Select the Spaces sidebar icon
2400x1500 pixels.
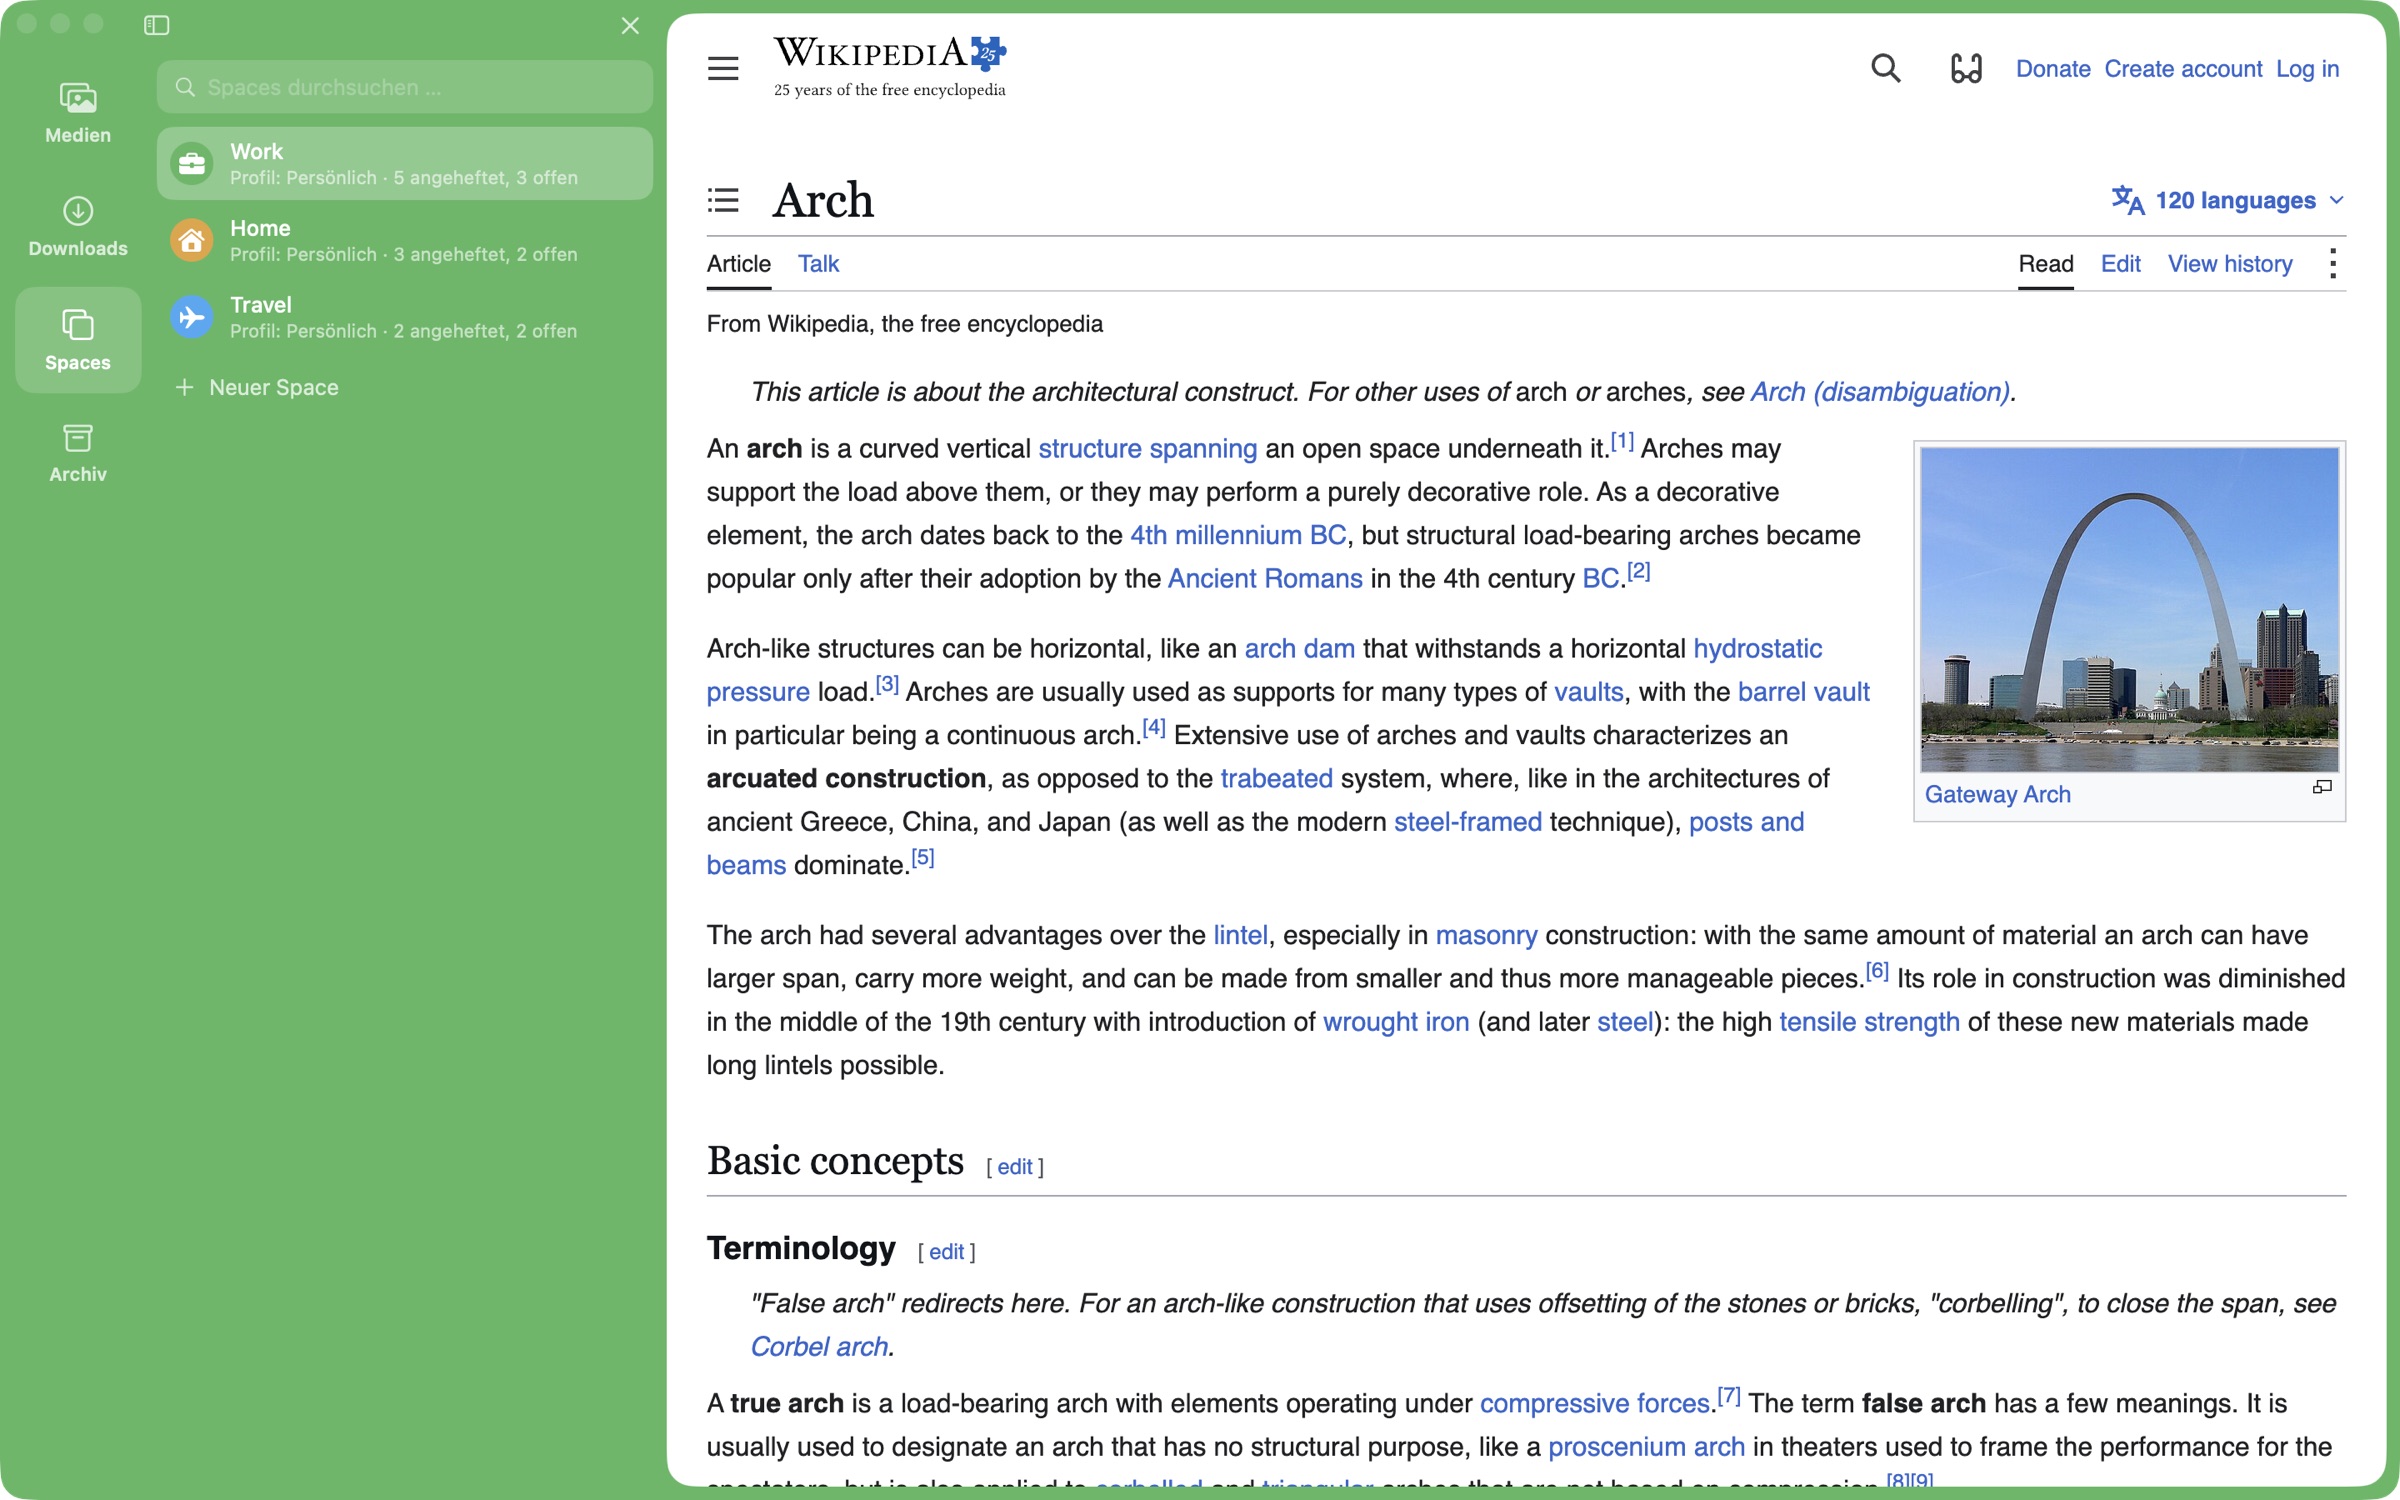pos(78,325)
